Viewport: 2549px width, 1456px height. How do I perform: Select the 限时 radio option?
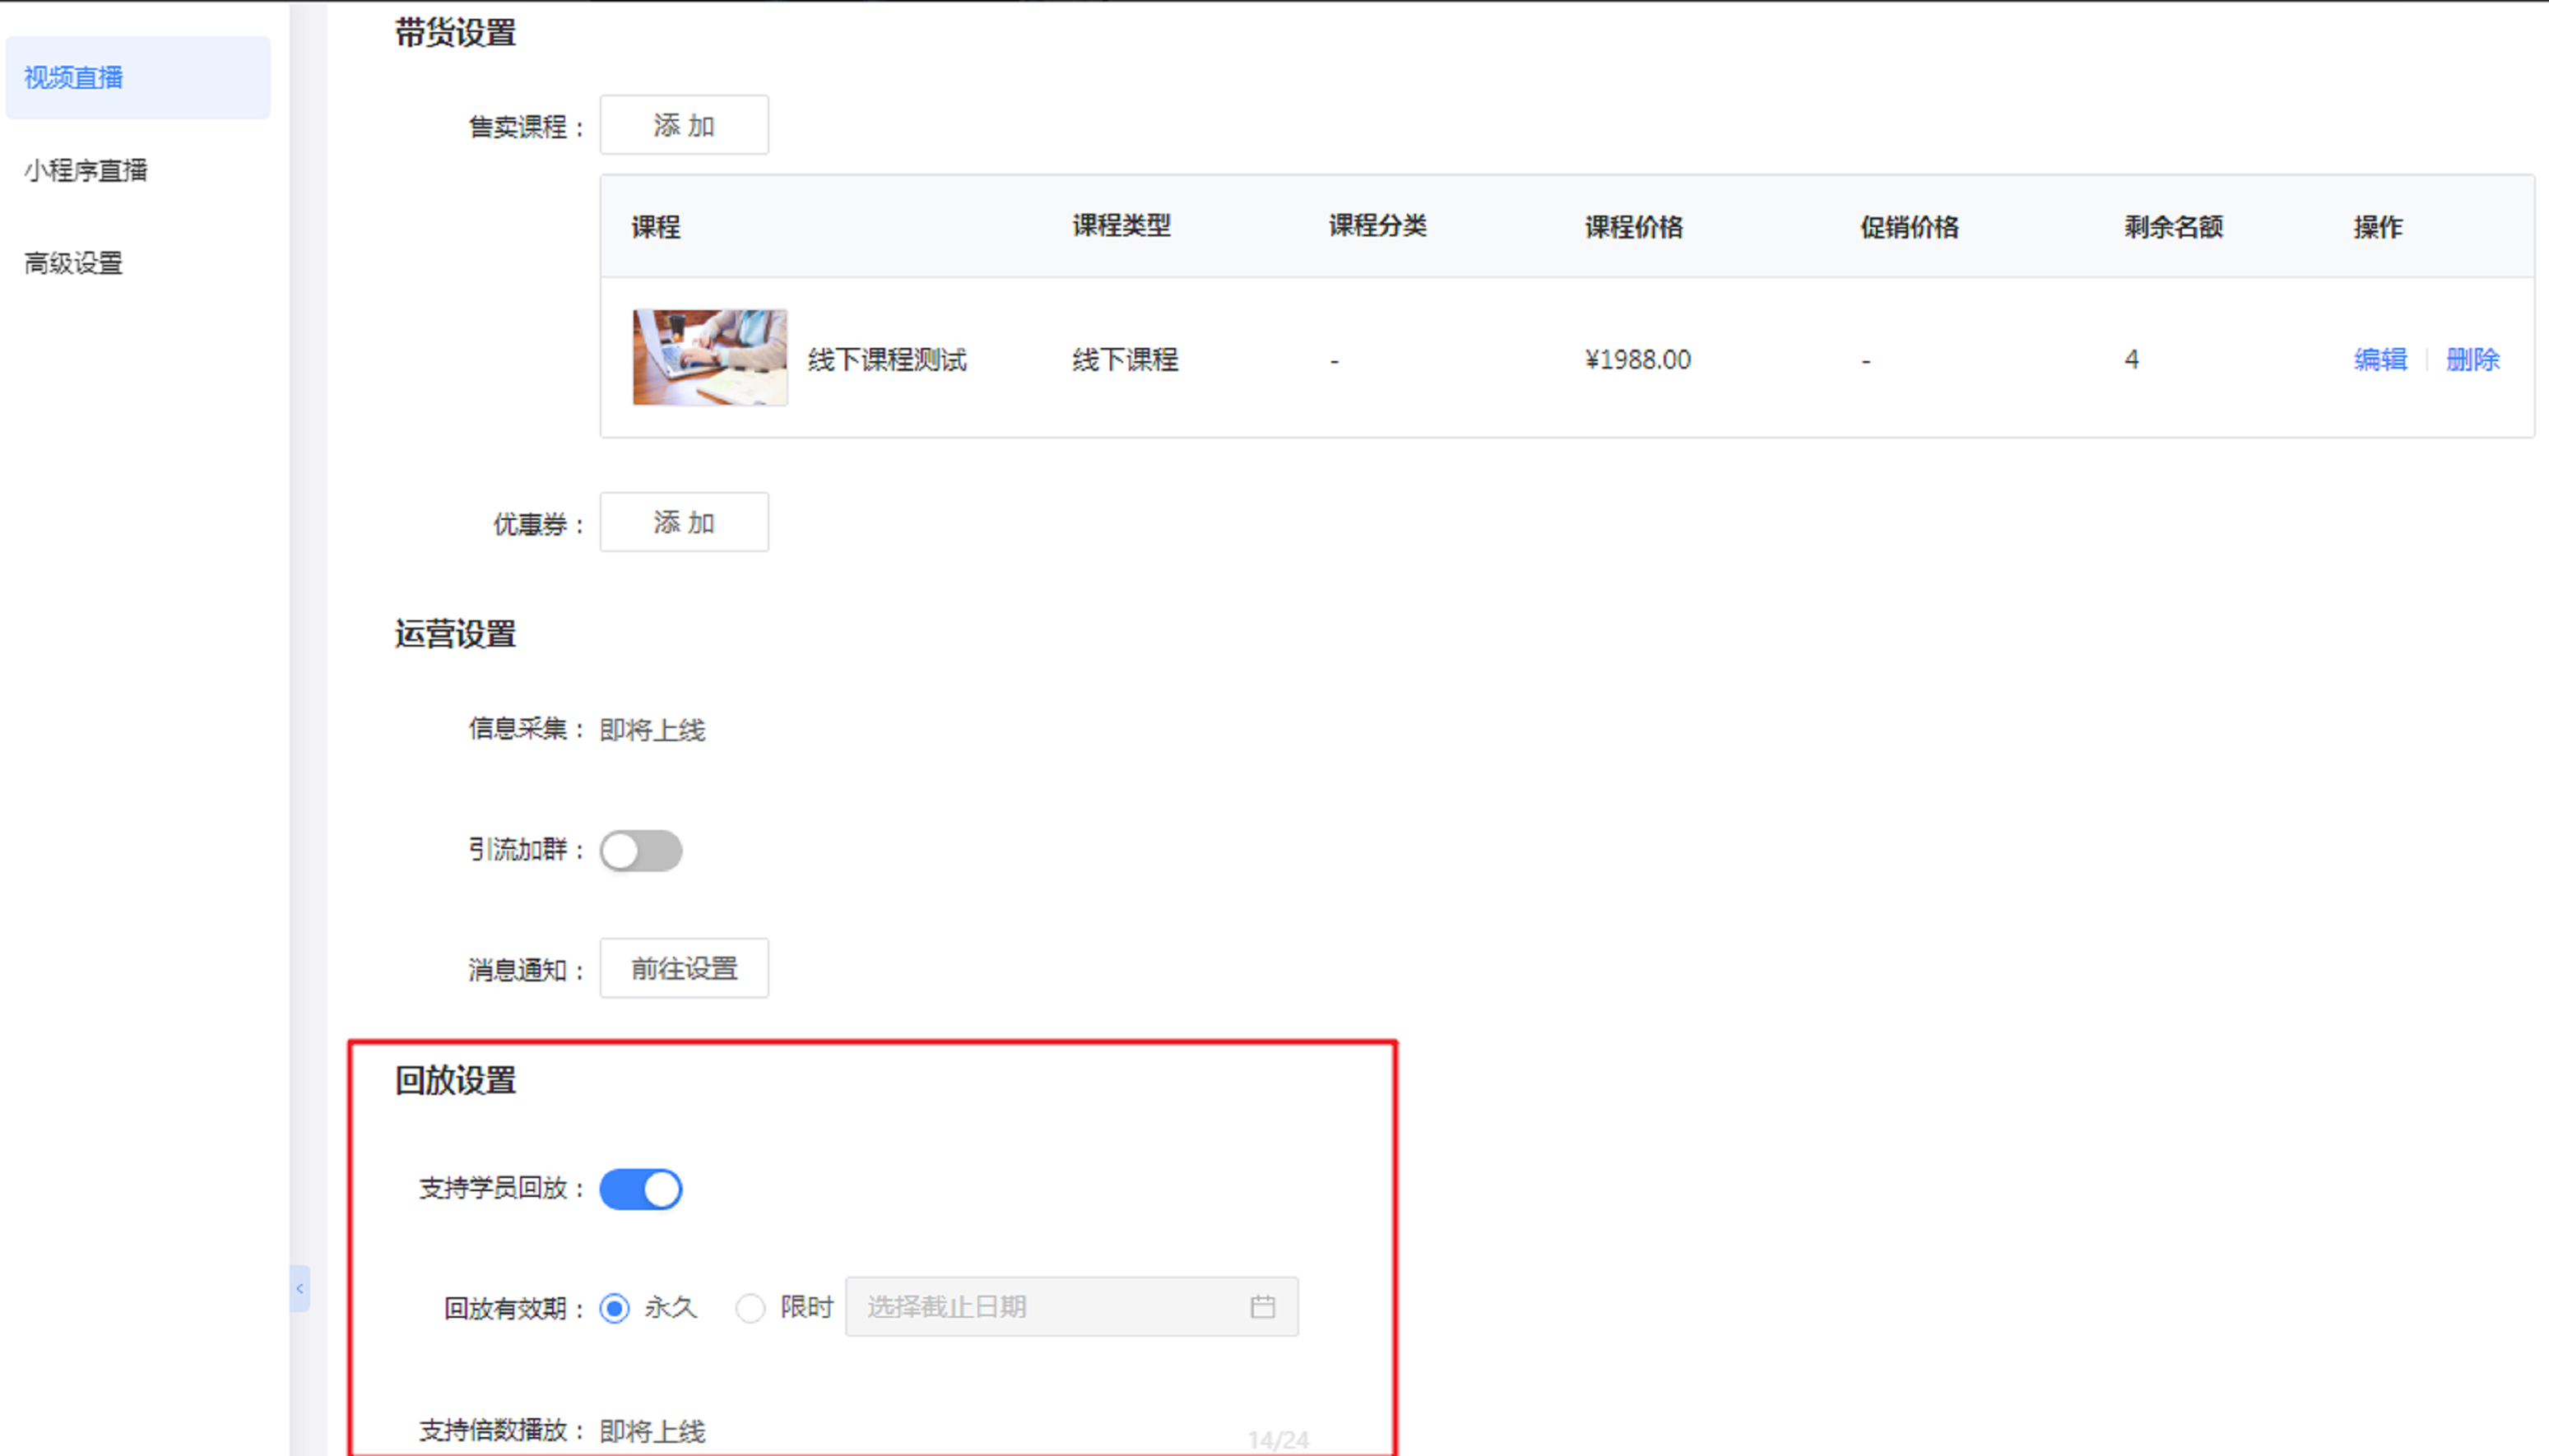coord(750,1308)
